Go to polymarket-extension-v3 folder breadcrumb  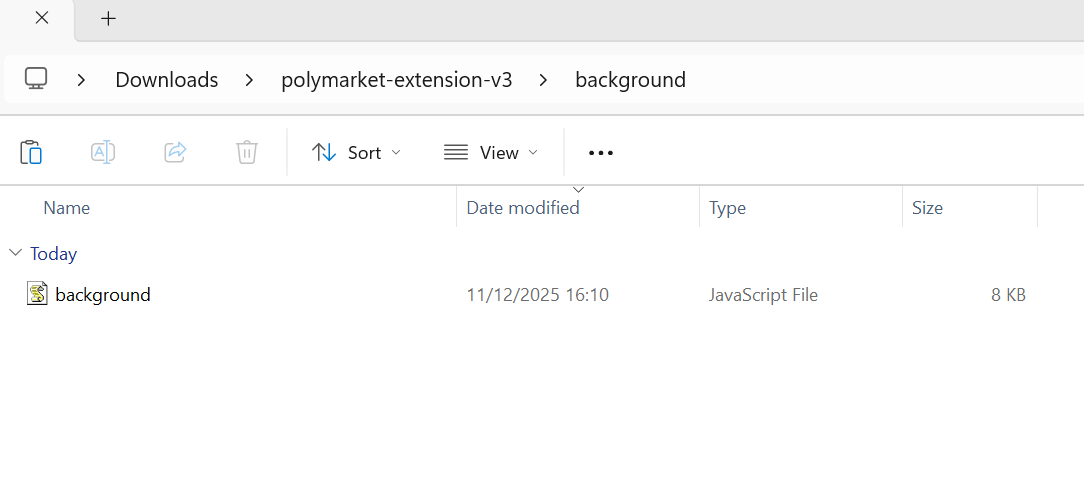point(396,80)
